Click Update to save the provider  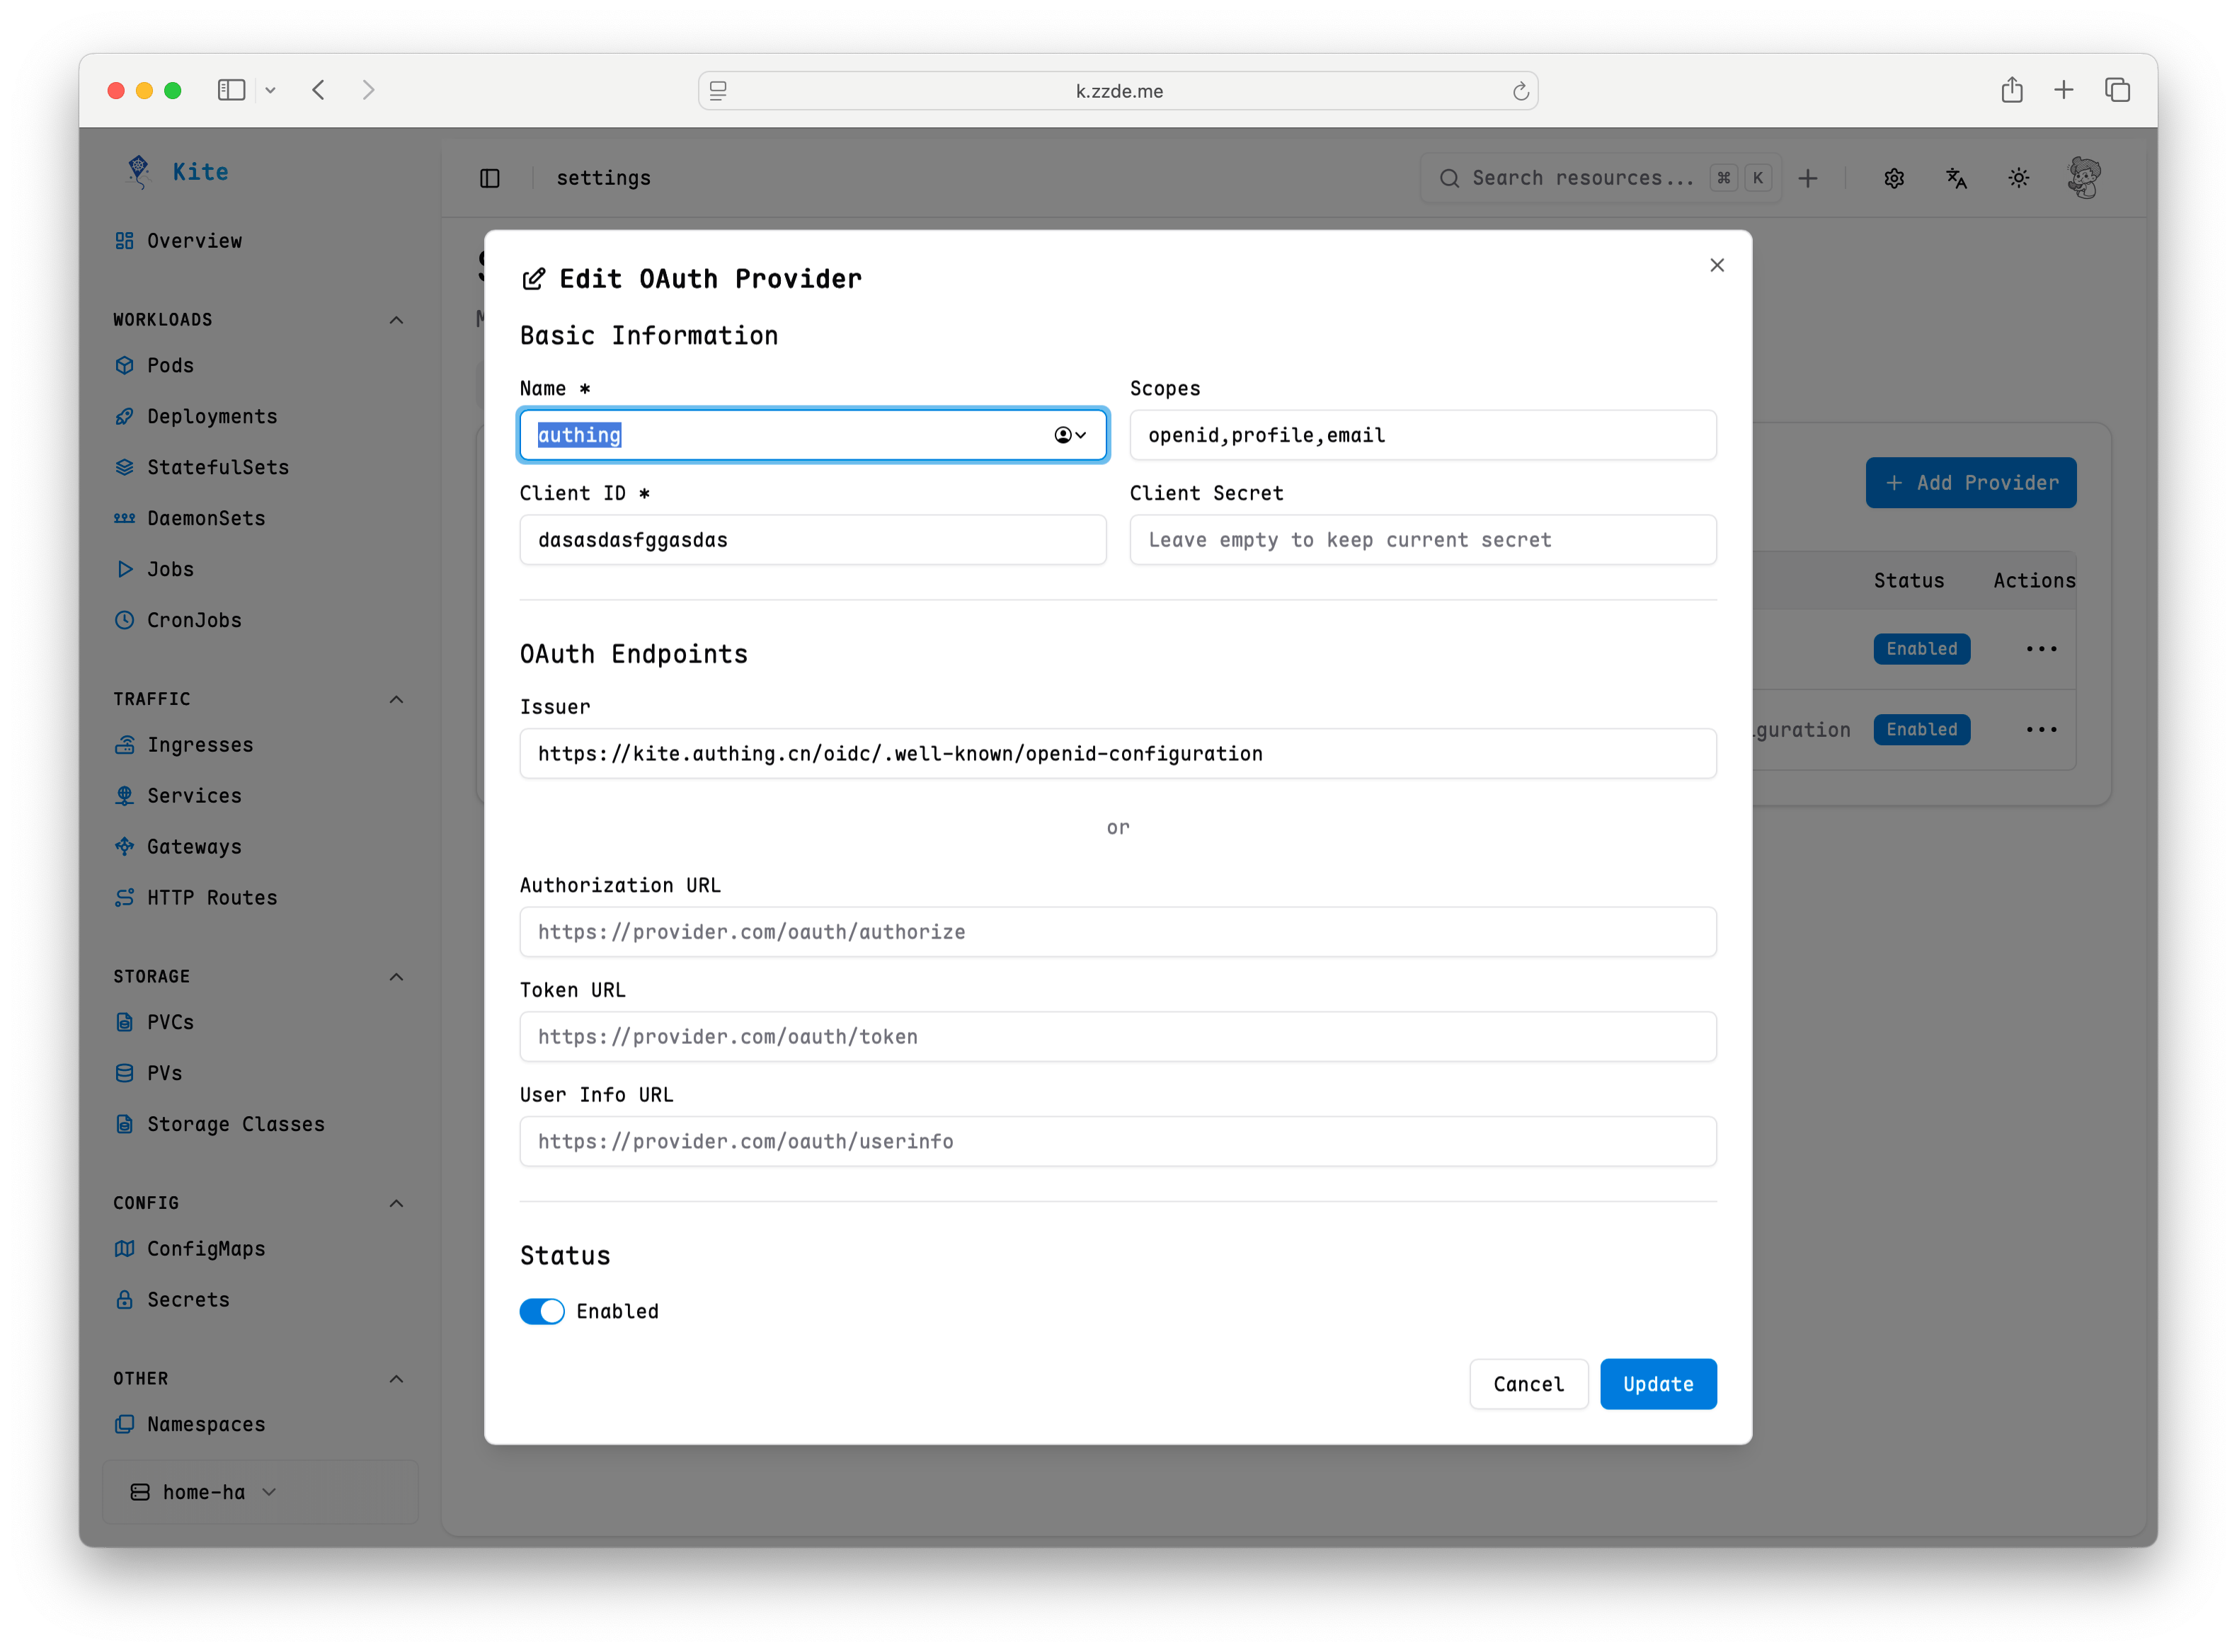pos(1657,1384)
